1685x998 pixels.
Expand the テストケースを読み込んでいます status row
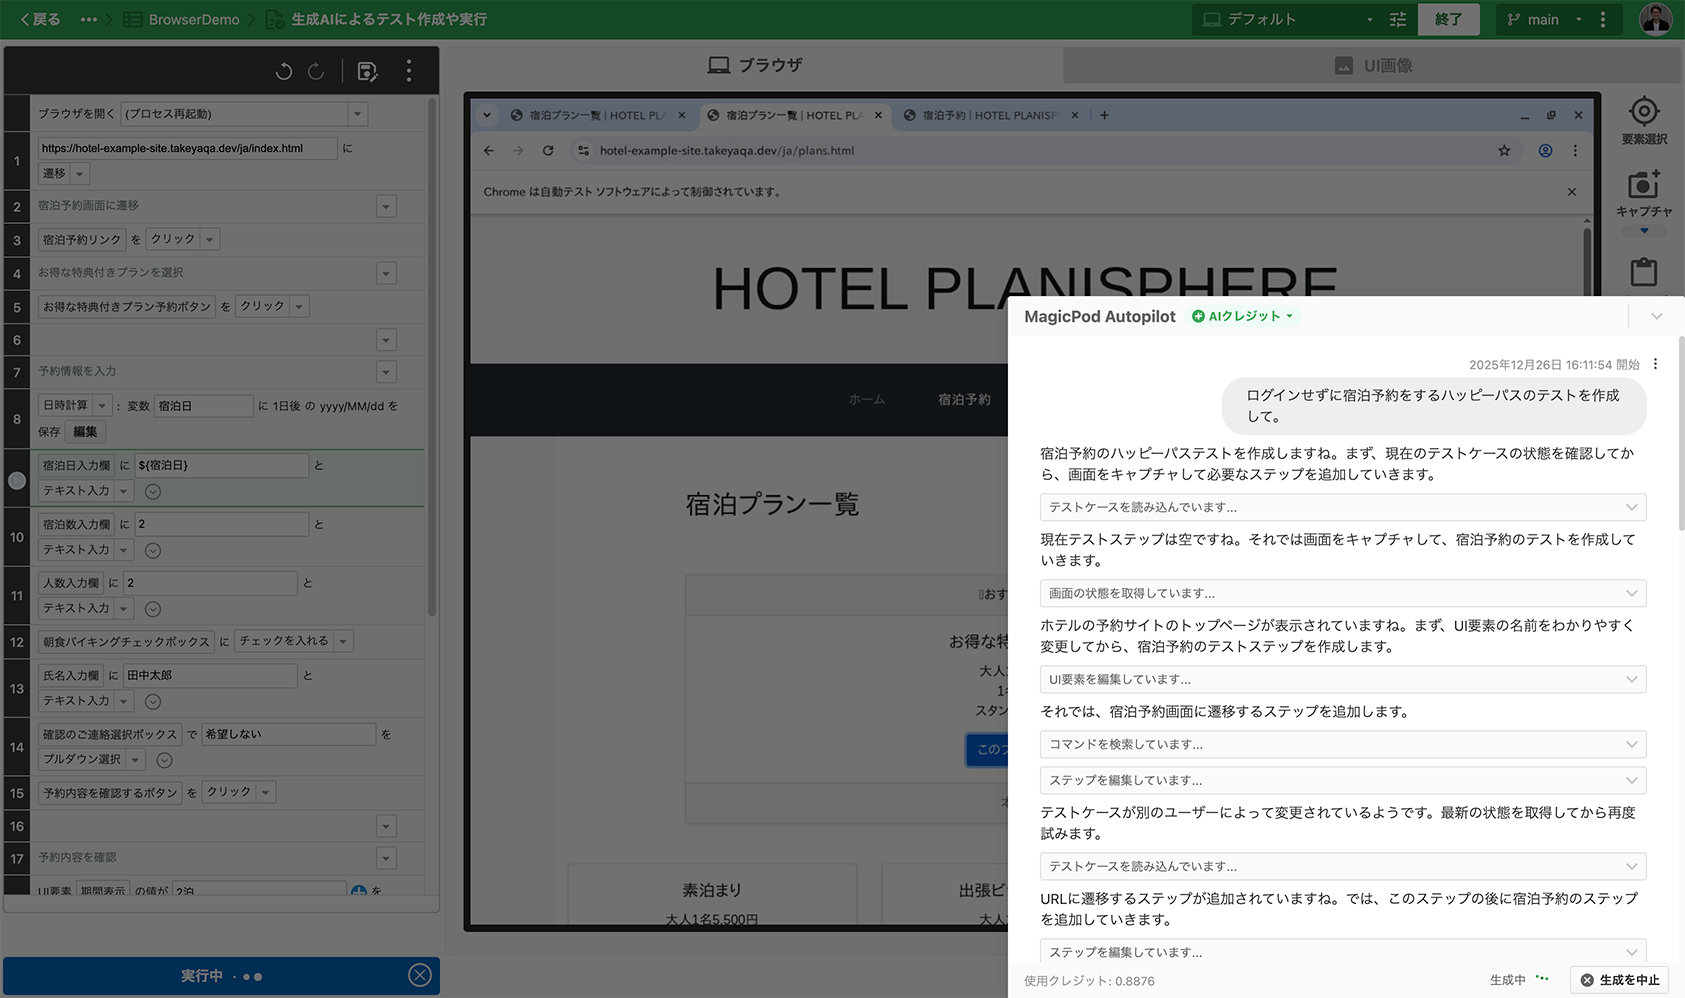(1631, 507)
